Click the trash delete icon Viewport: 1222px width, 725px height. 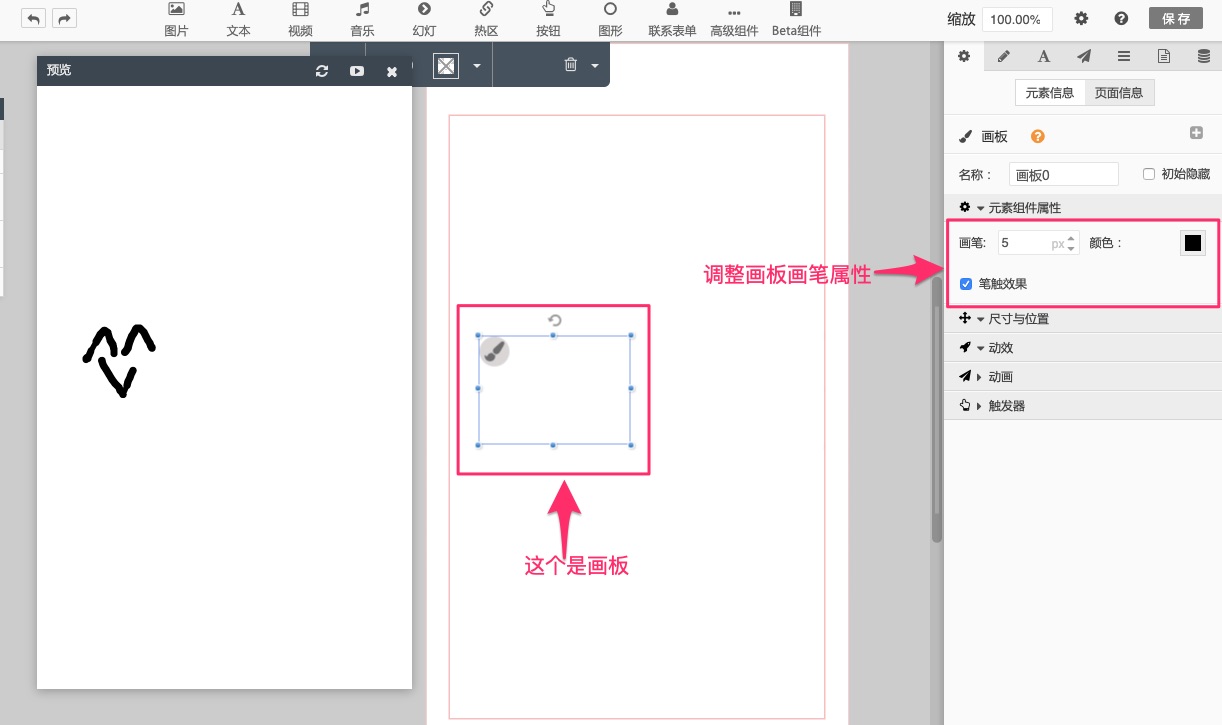[x=570, y=65]
